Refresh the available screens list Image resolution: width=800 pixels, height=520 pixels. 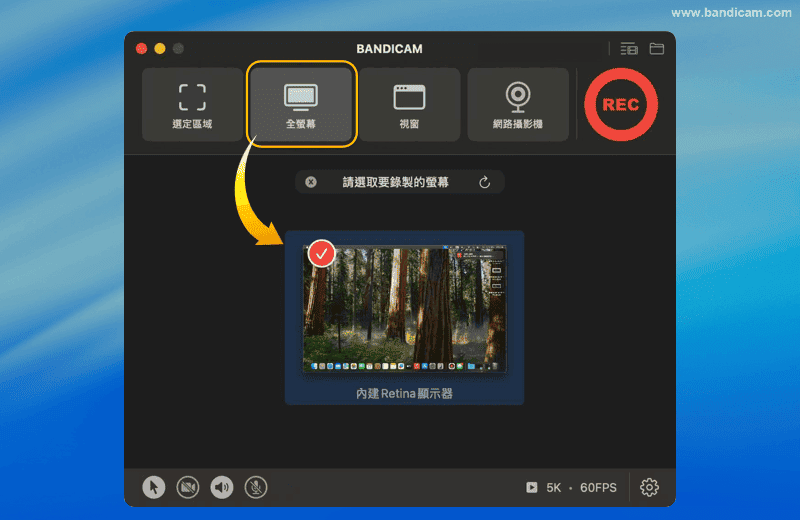[x=485, y=182]
